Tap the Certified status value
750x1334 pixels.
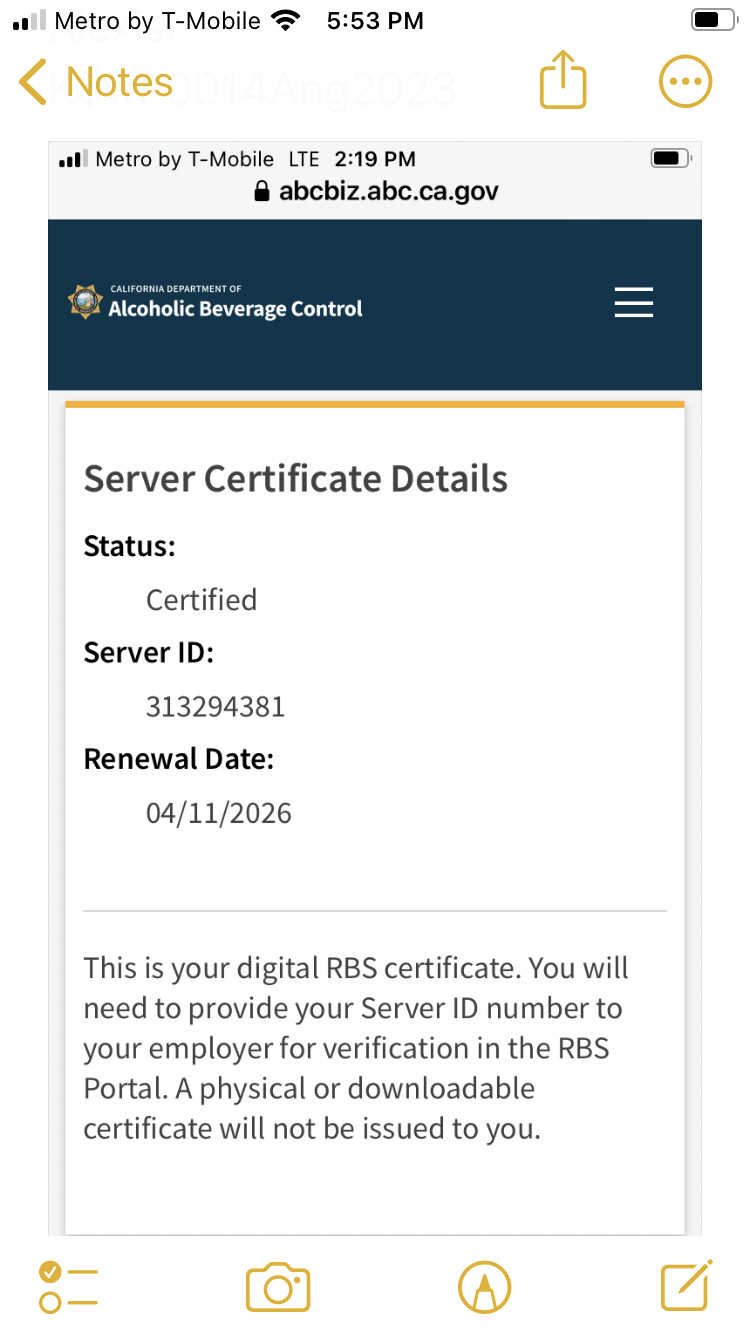click(x=201, y=600)
